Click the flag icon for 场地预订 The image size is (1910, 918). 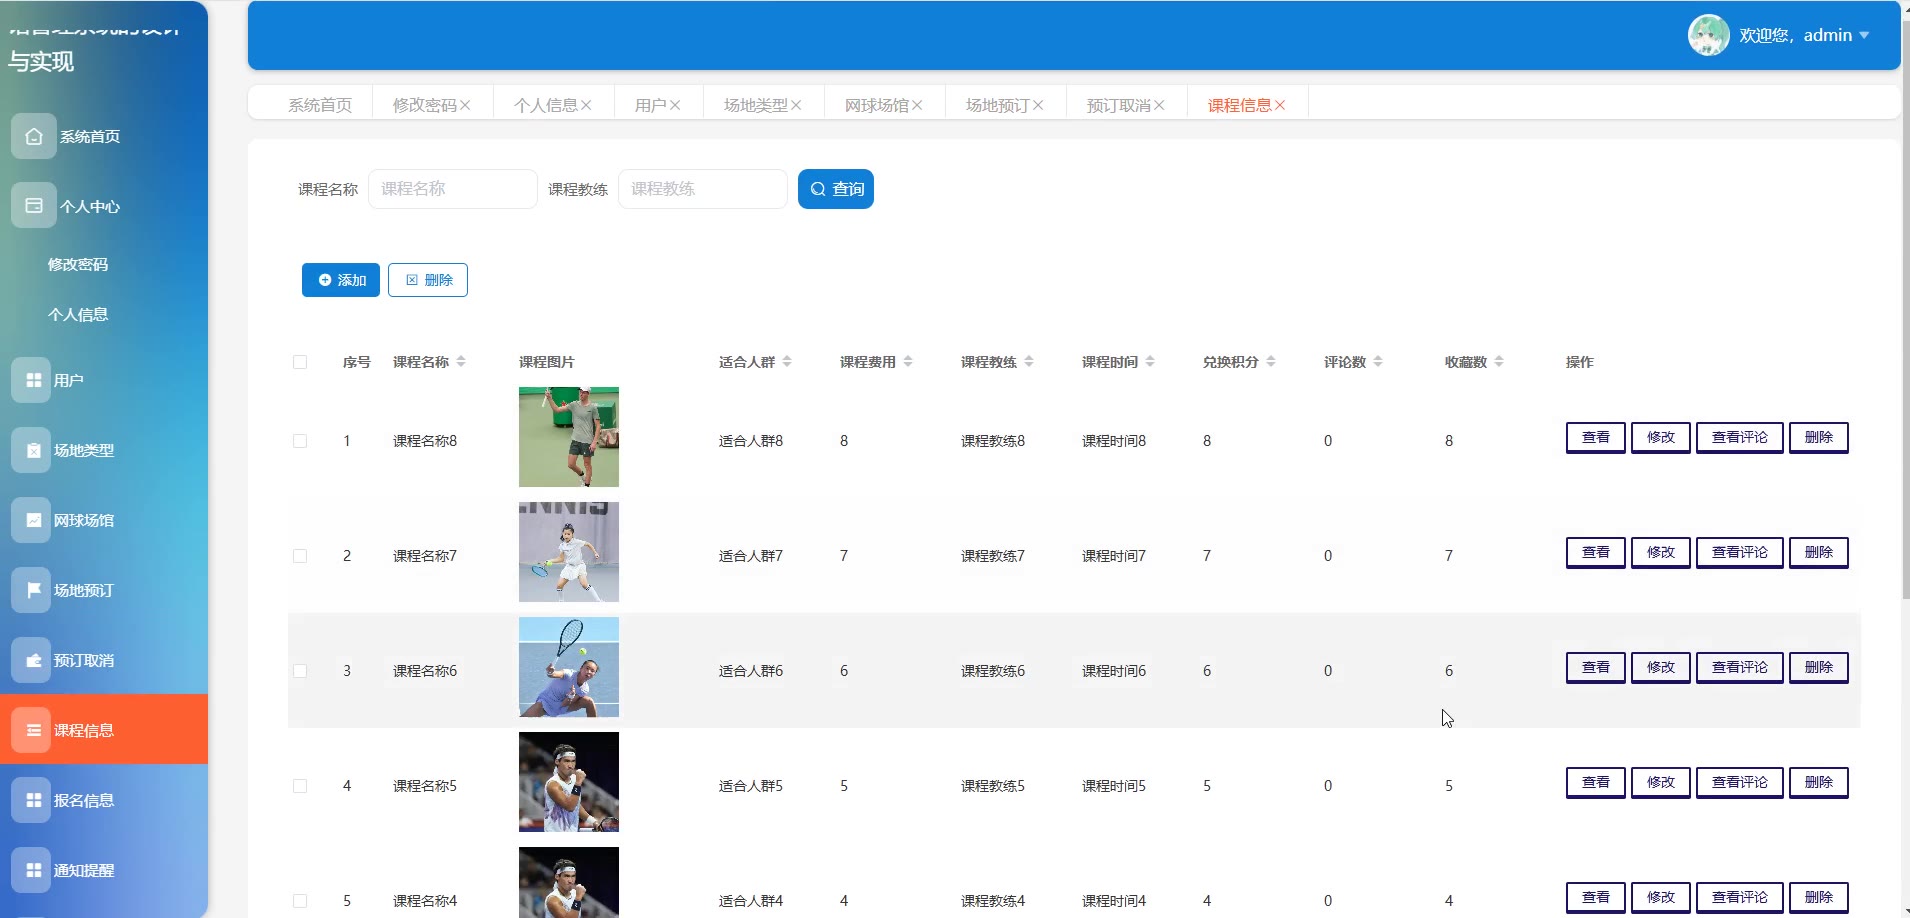pyautogui.click(x=32, y=590)
